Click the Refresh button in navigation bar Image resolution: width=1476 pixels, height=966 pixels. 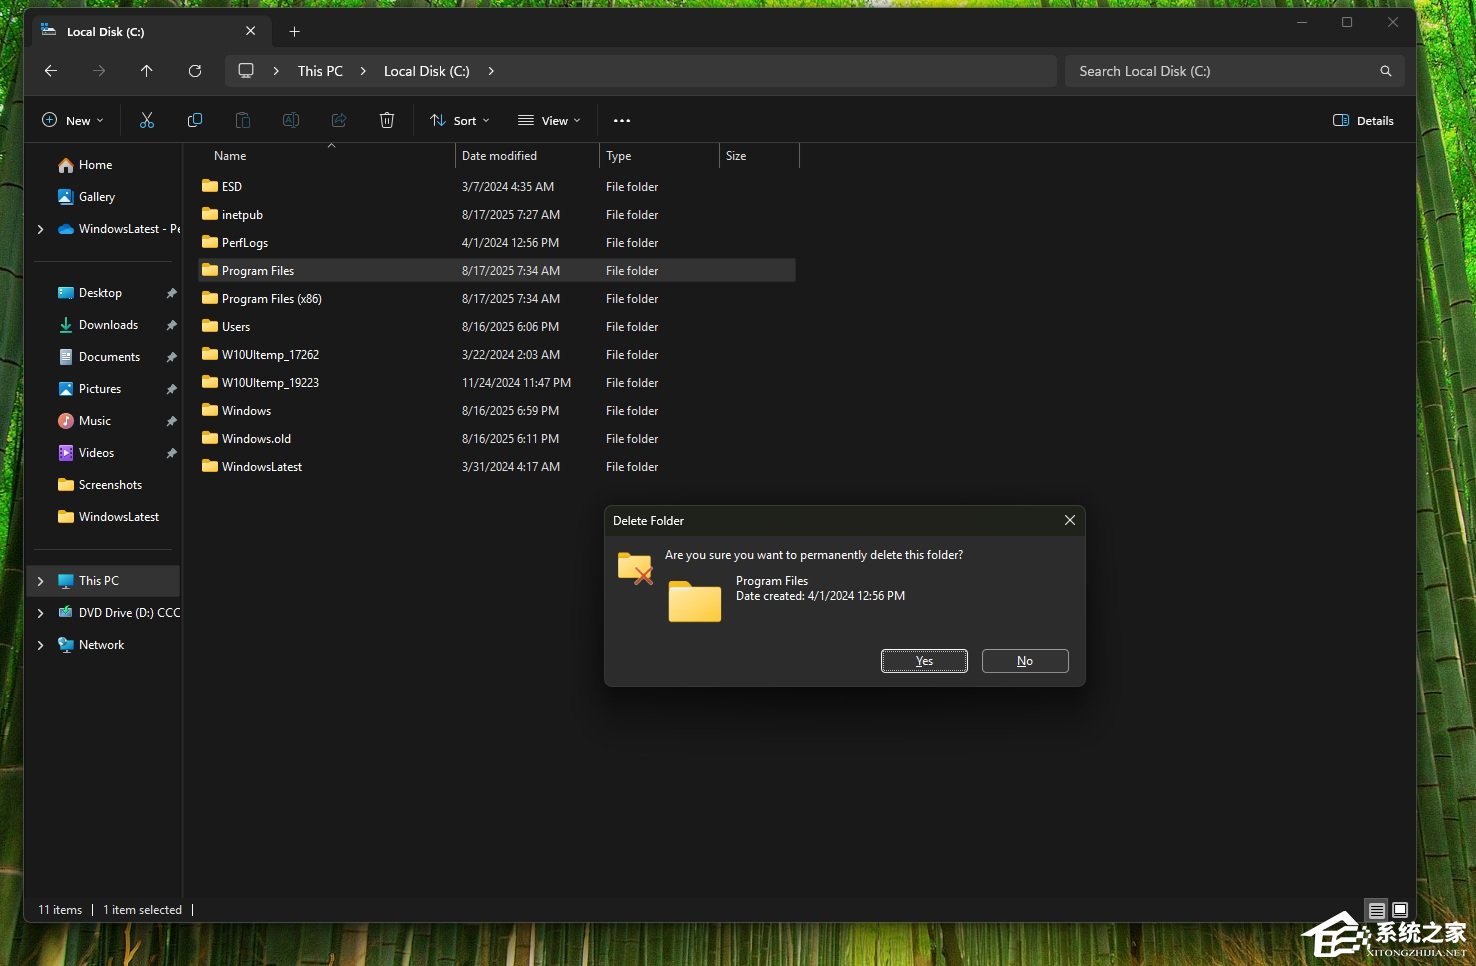(195, 71)
